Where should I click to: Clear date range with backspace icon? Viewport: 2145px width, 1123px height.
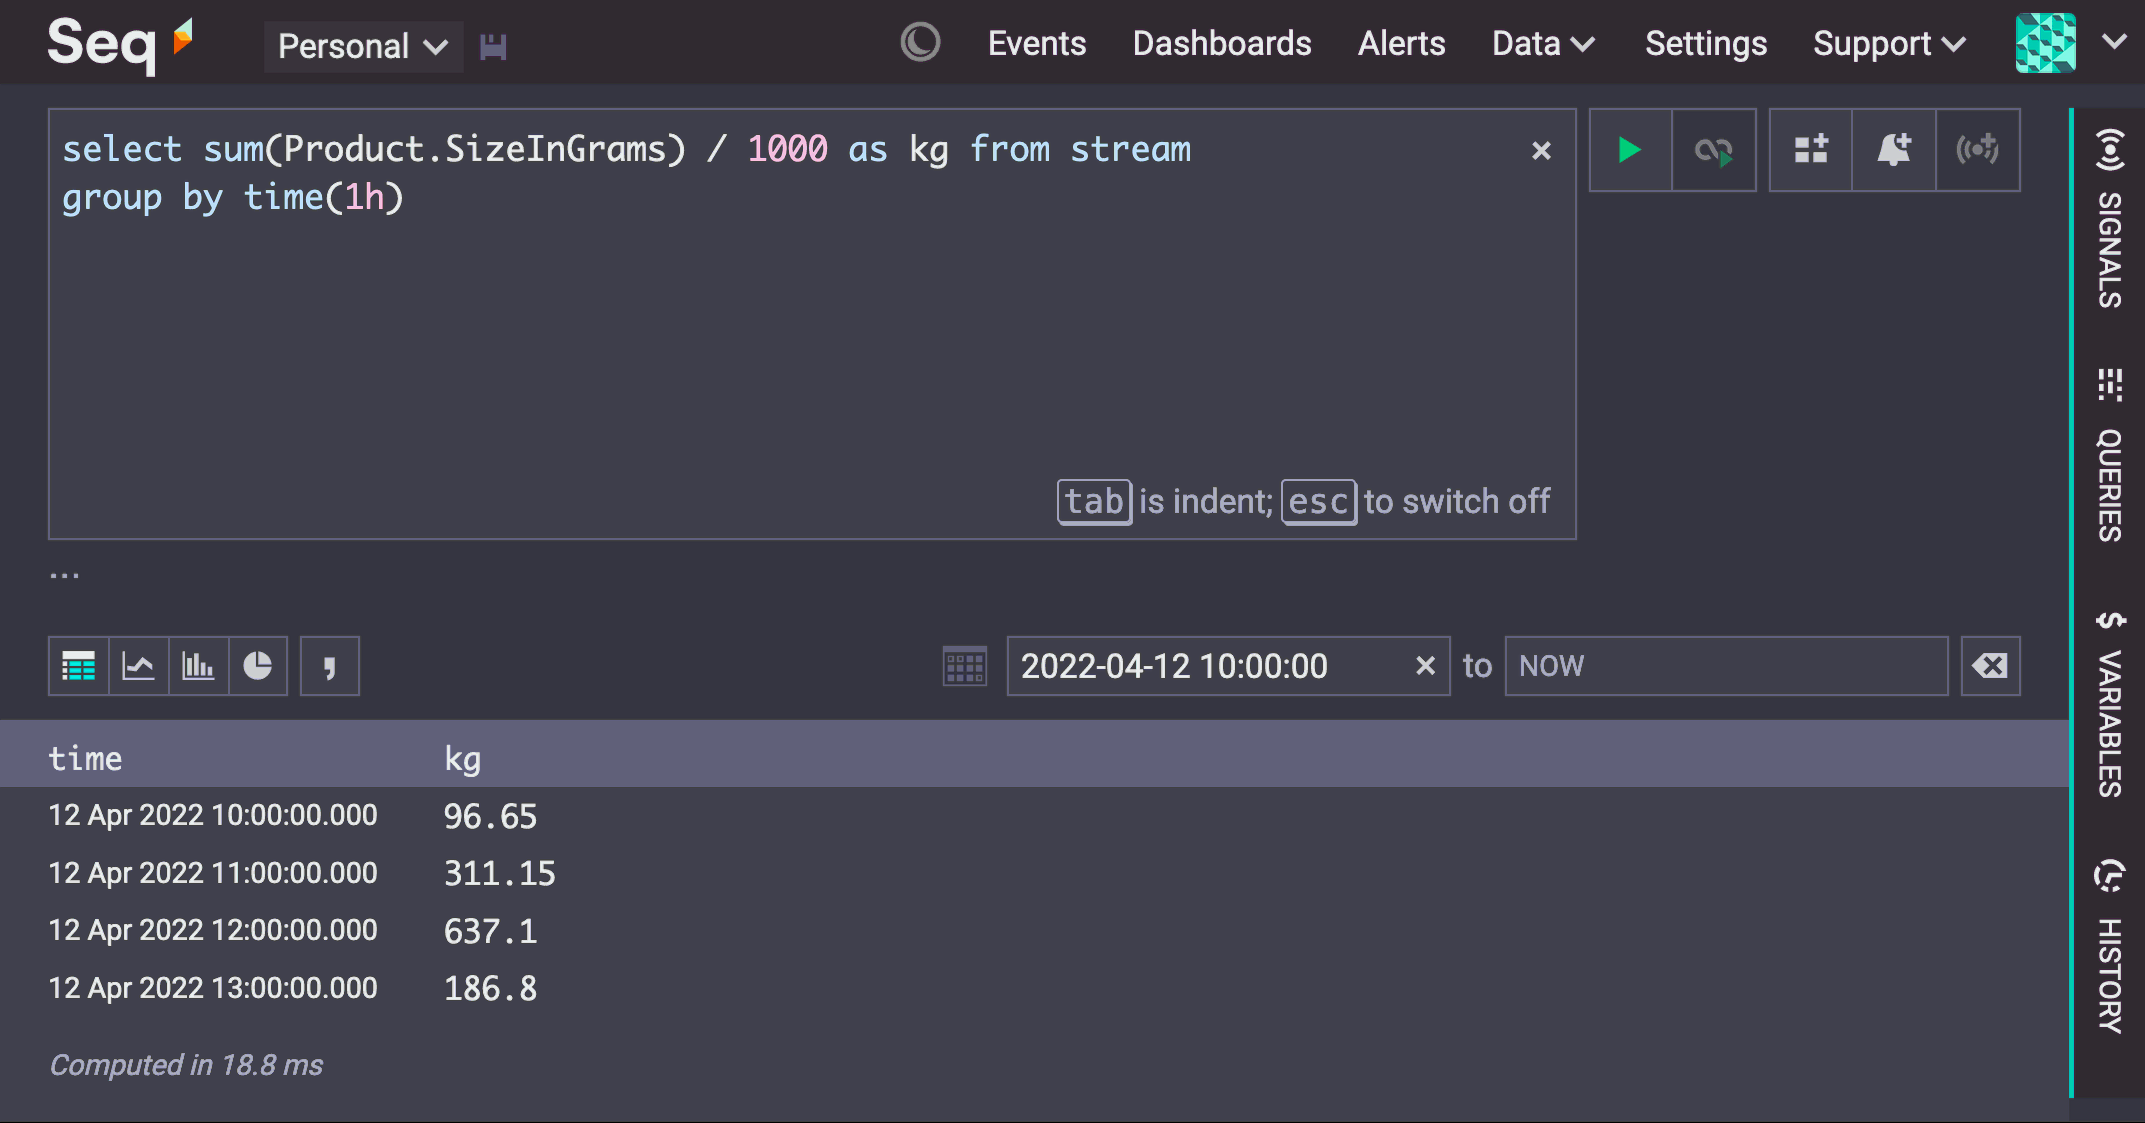tap(1990, 666)
